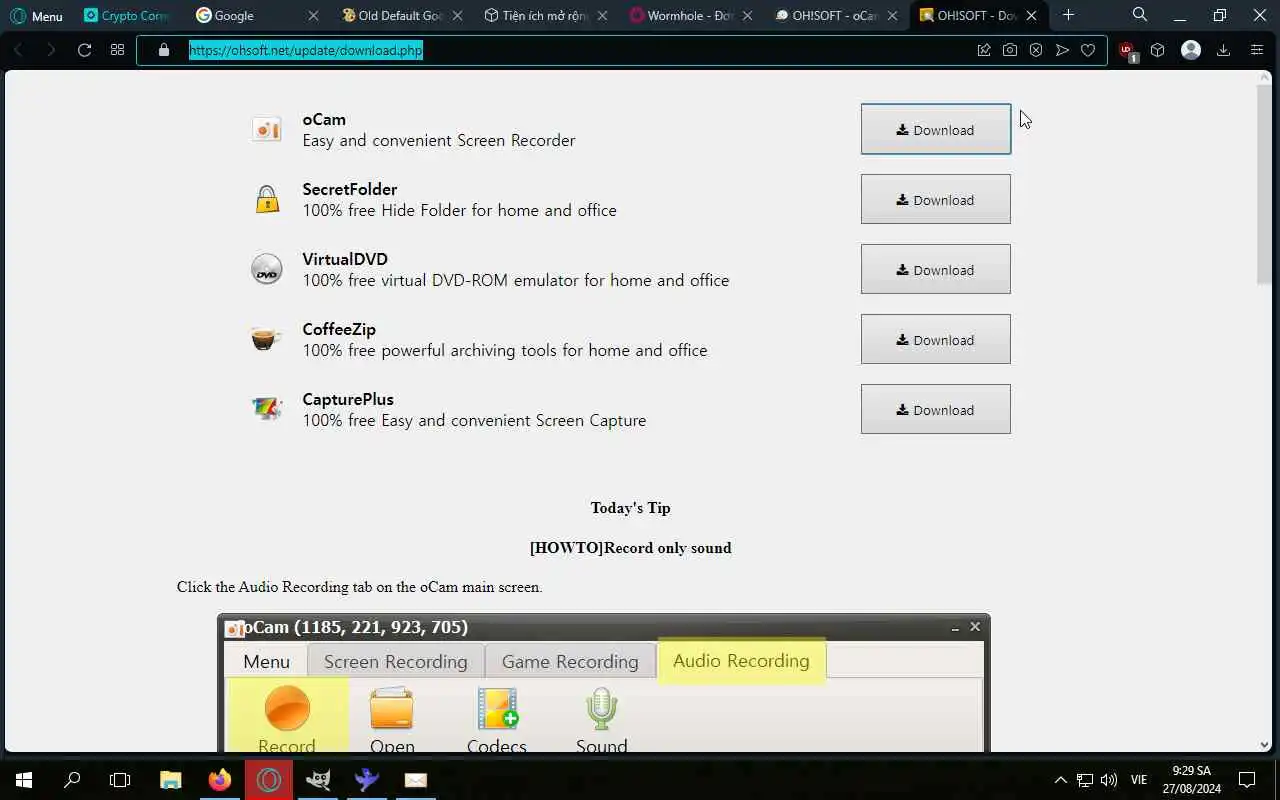1280x800 pixels.
Task: Launch Firefox from the taskbar
Action: coord(220,780)
